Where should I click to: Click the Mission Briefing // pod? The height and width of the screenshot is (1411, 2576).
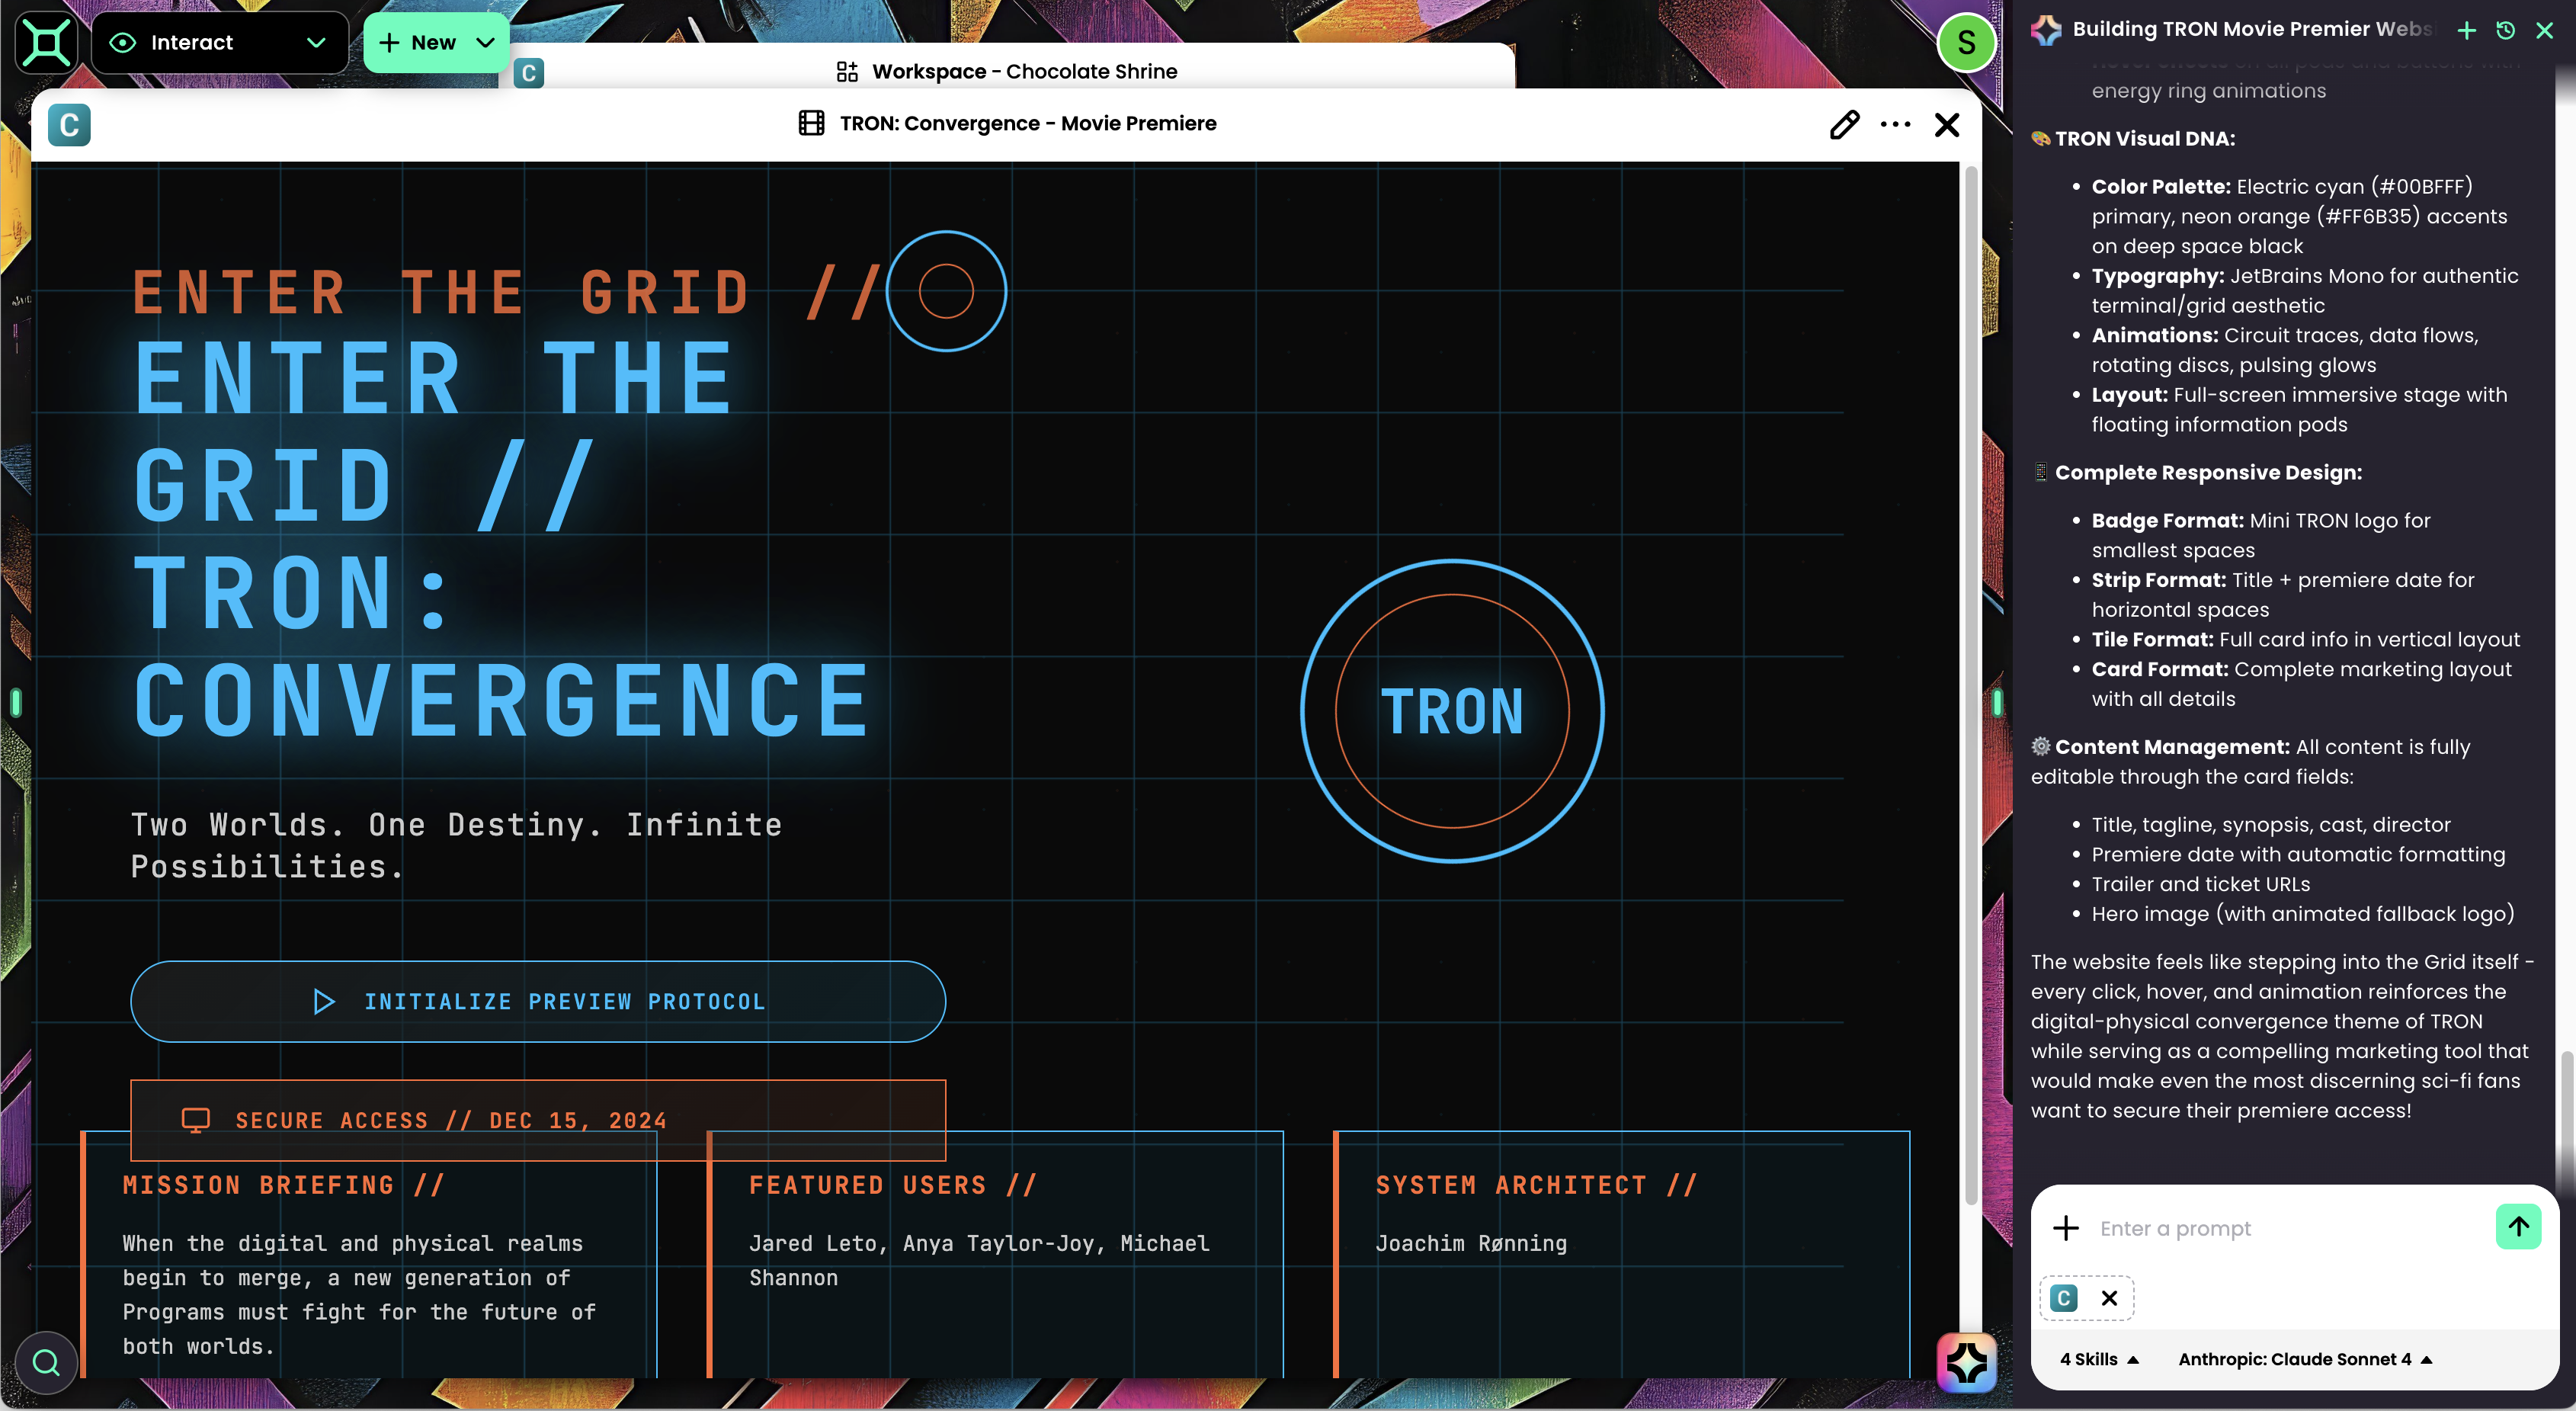(370, 1255)
